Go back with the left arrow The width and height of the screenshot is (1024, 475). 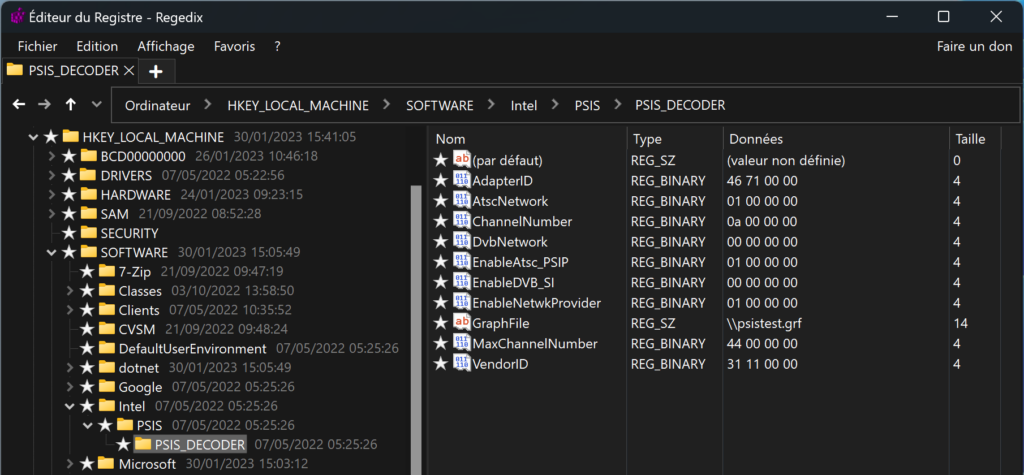tap(19, 105)
